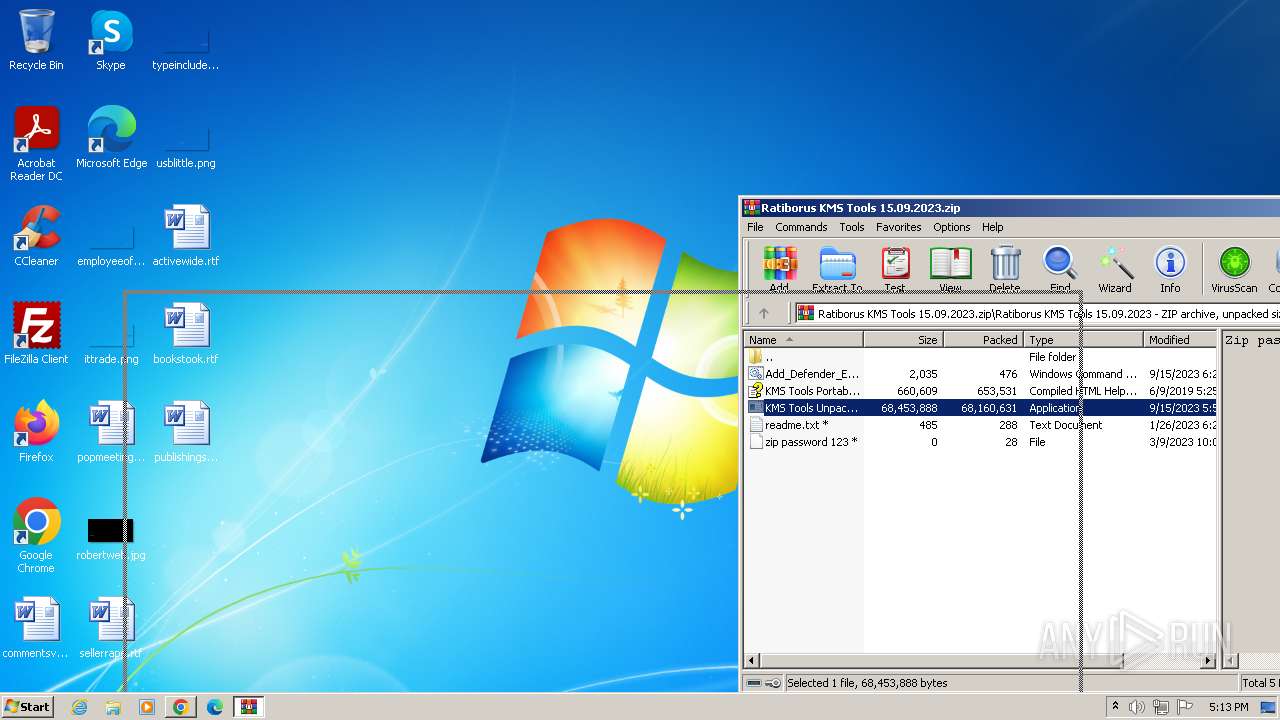
Task: Click the Action Center flag icon
Action: [1185, 707]
